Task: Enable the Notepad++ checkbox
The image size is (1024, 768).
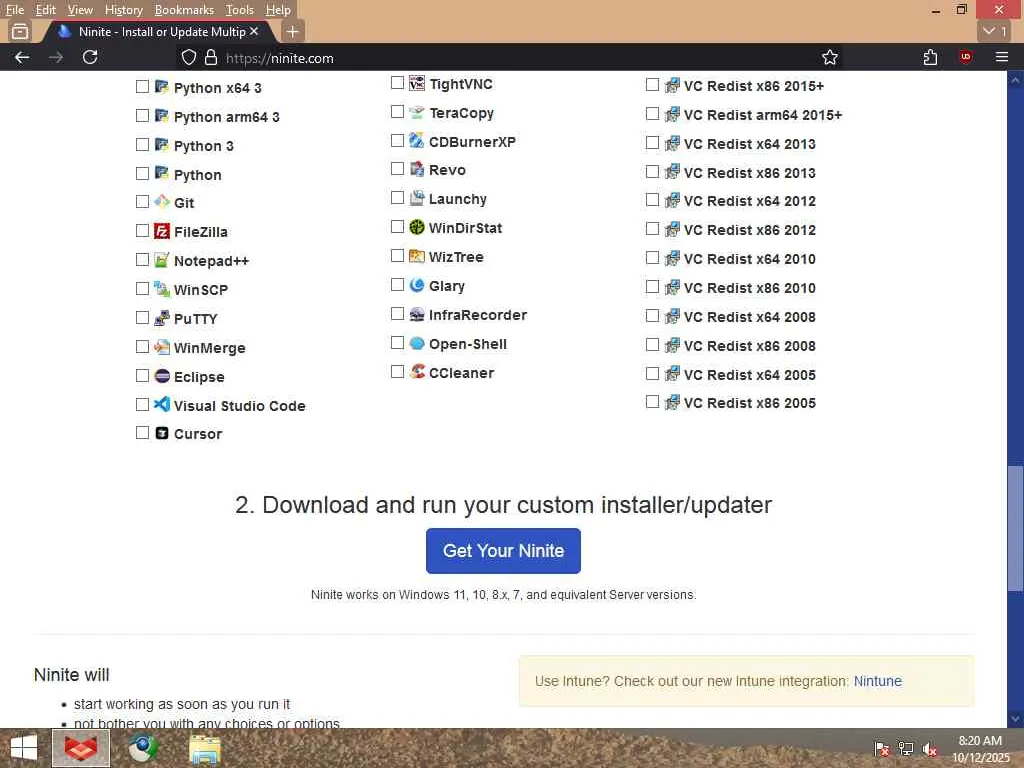Action: [x=142, y=260]
